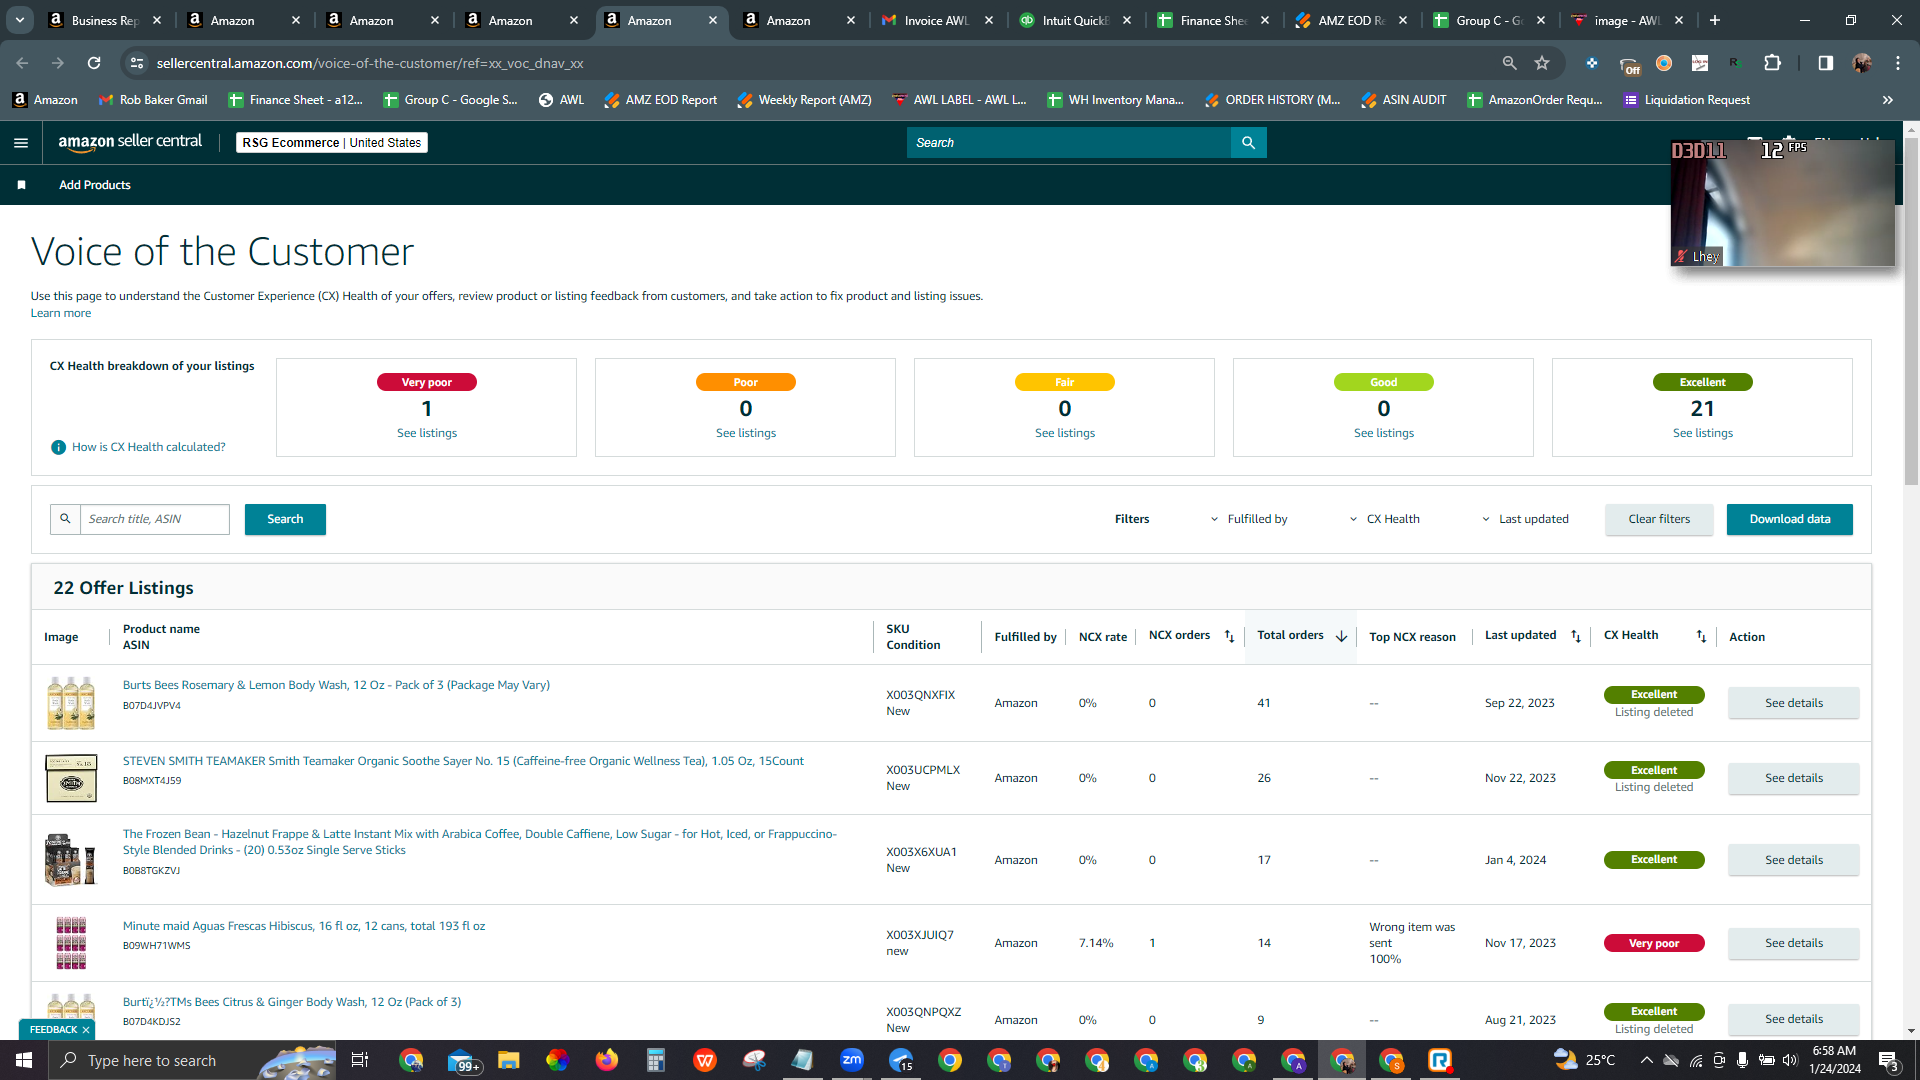Open the ASIN AUDIT bookmark

1404,100
